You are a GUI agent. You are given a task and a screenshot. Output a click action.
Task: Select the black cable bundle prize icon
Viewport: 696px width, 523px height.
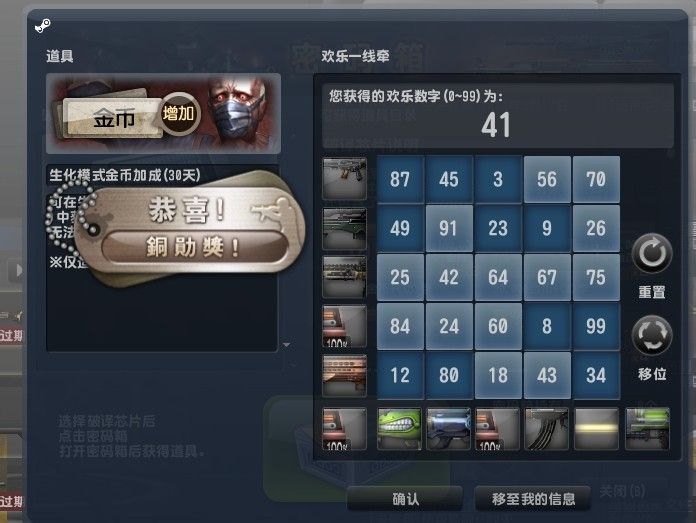(546, 429)
